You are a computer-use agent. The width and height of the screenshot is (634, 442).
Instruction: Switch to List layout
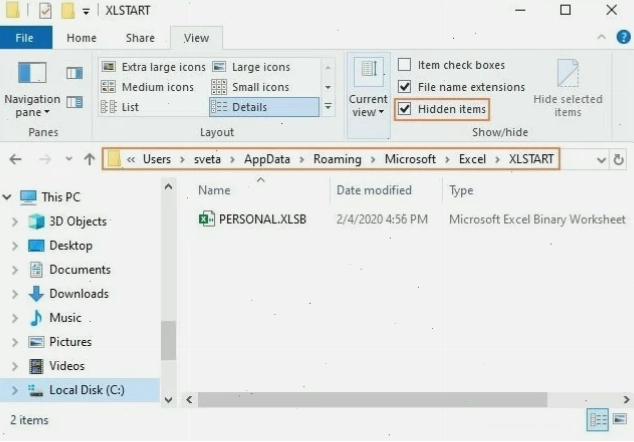pyautogui.click(x=120, y=107)
